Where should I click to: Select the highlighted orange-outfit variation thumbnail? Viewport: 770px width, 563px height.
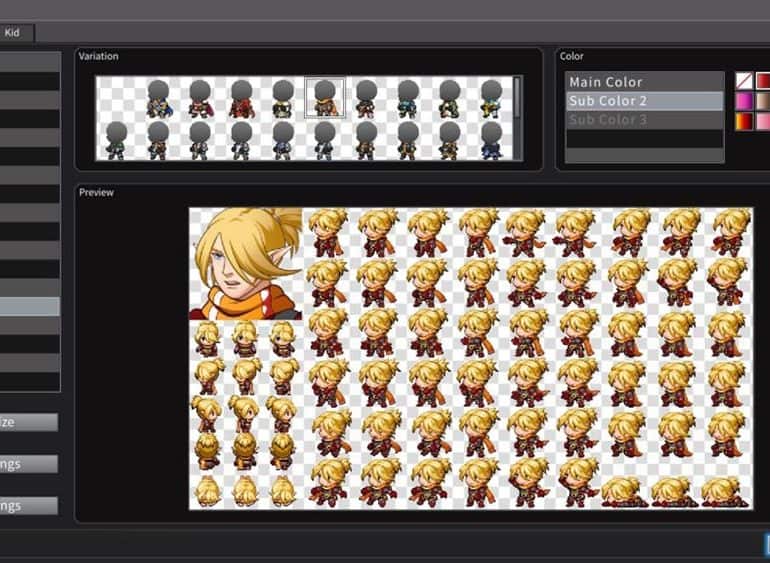pyautogui.click(x=325, y=98)
